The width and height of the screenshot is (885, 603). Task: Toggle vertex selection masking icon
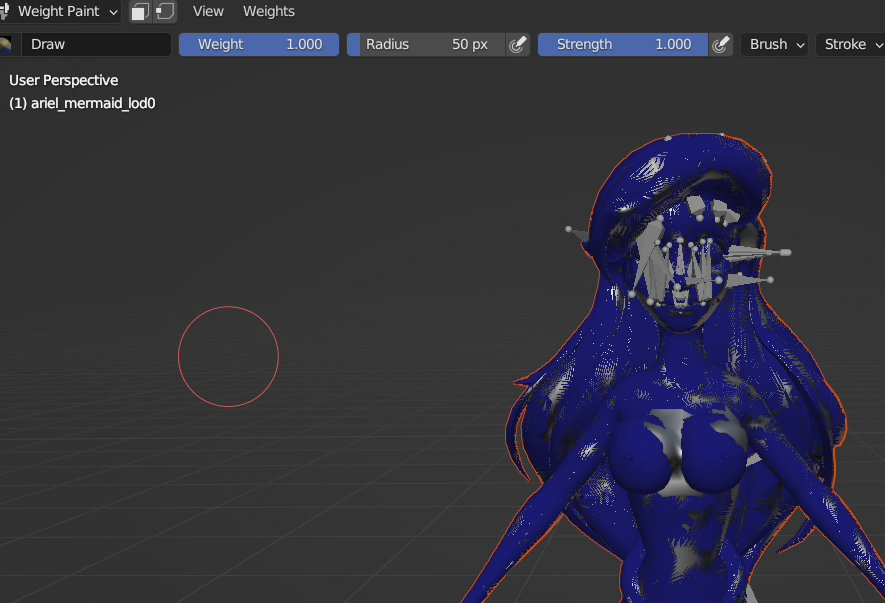pyautogui.click(x=165, y=12)
